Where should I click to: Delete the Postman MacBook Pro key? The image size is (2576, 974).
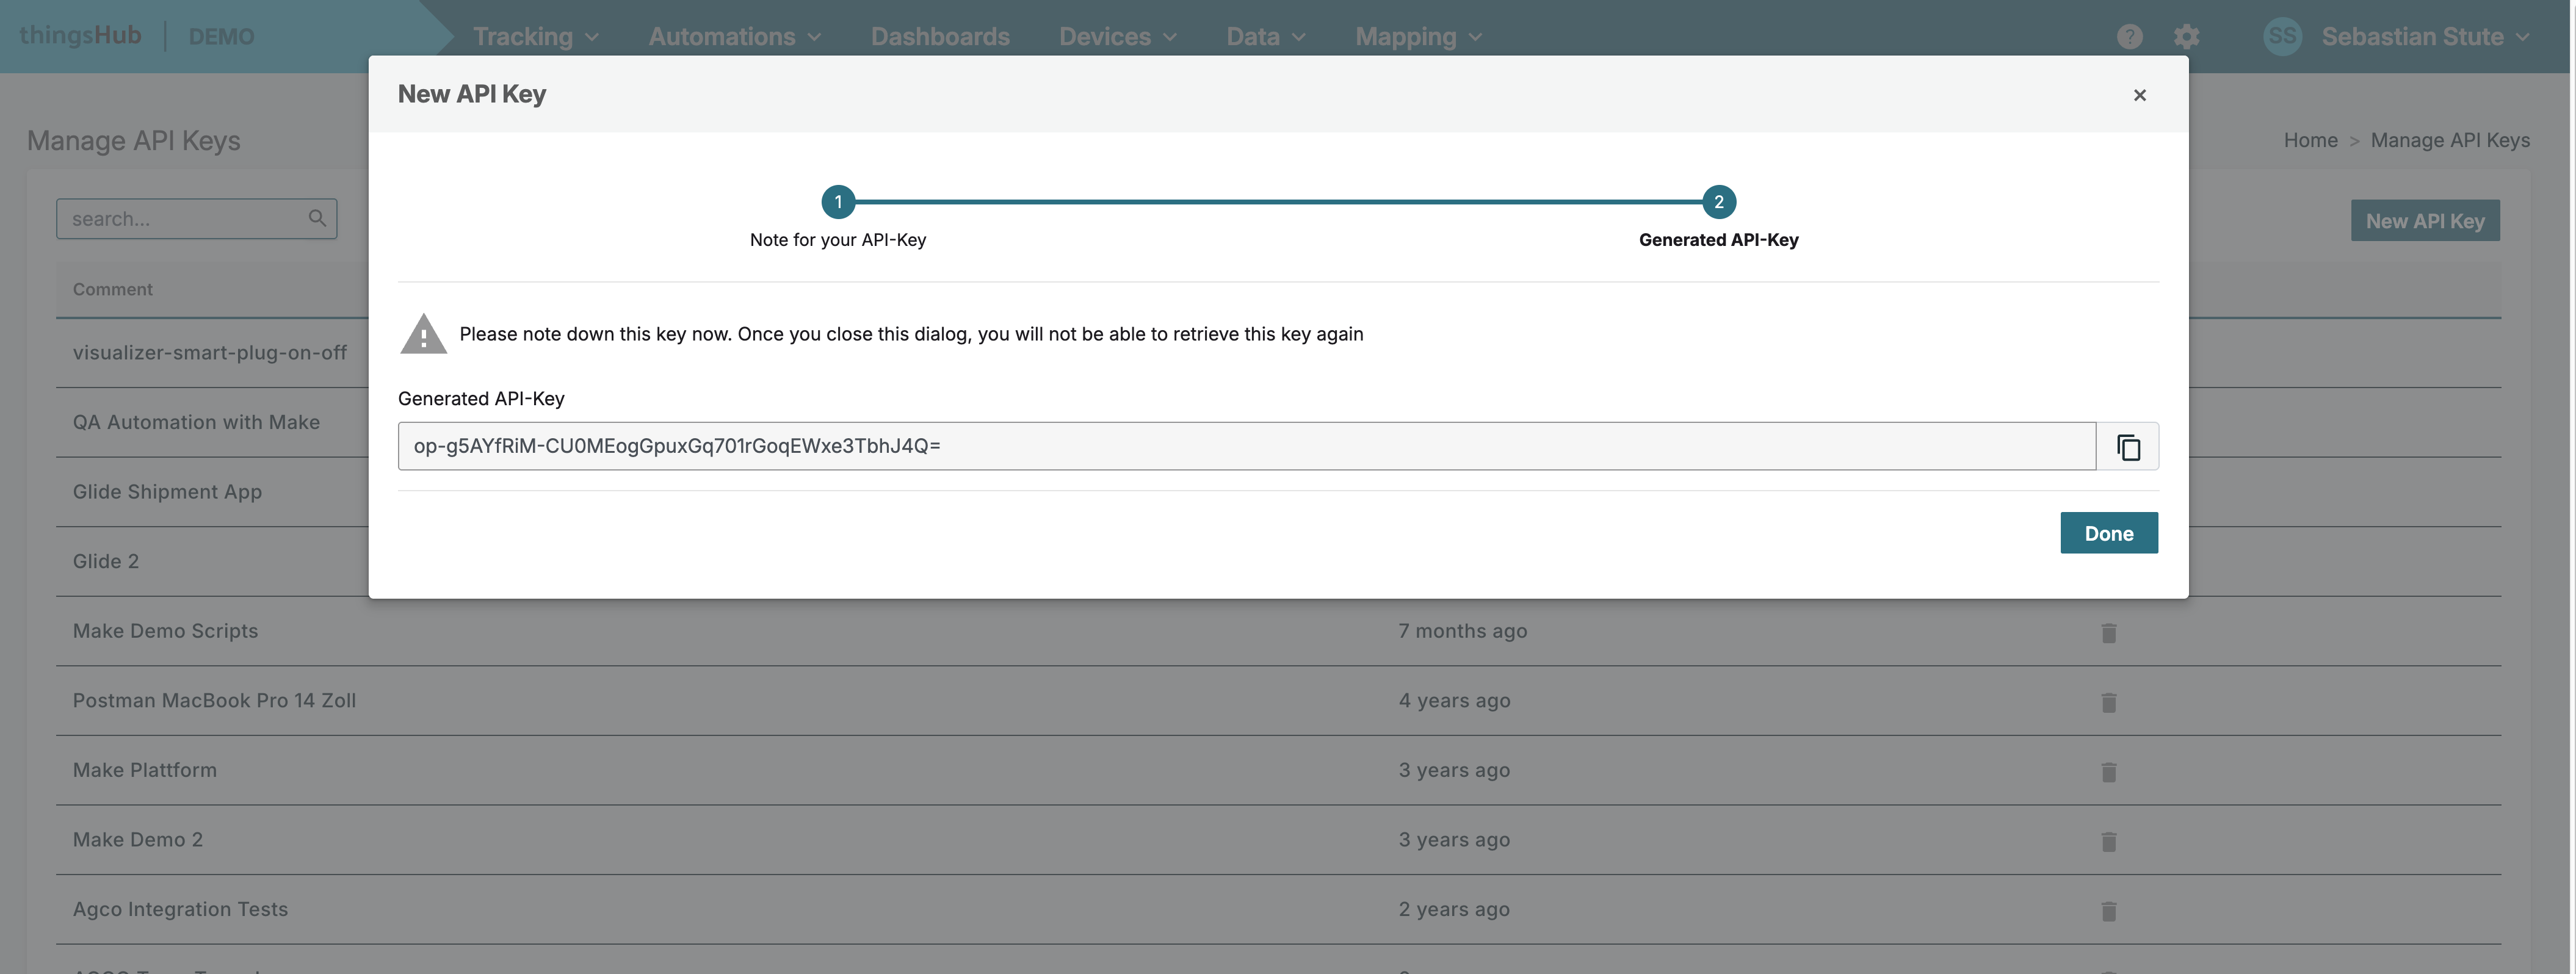coord(2108,702)
